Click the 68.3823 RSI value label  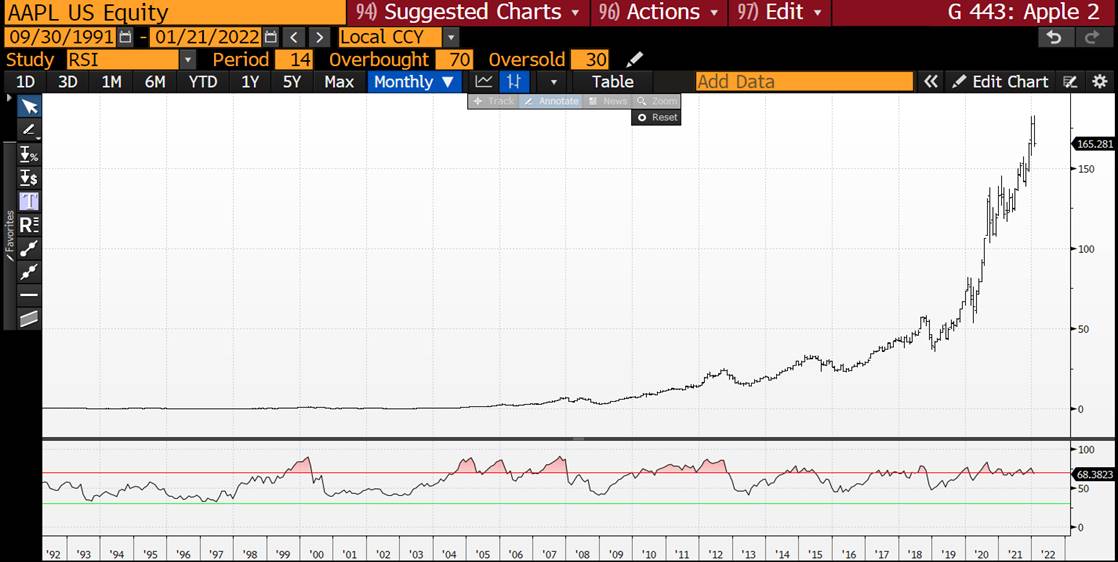tap(1092, 474)
